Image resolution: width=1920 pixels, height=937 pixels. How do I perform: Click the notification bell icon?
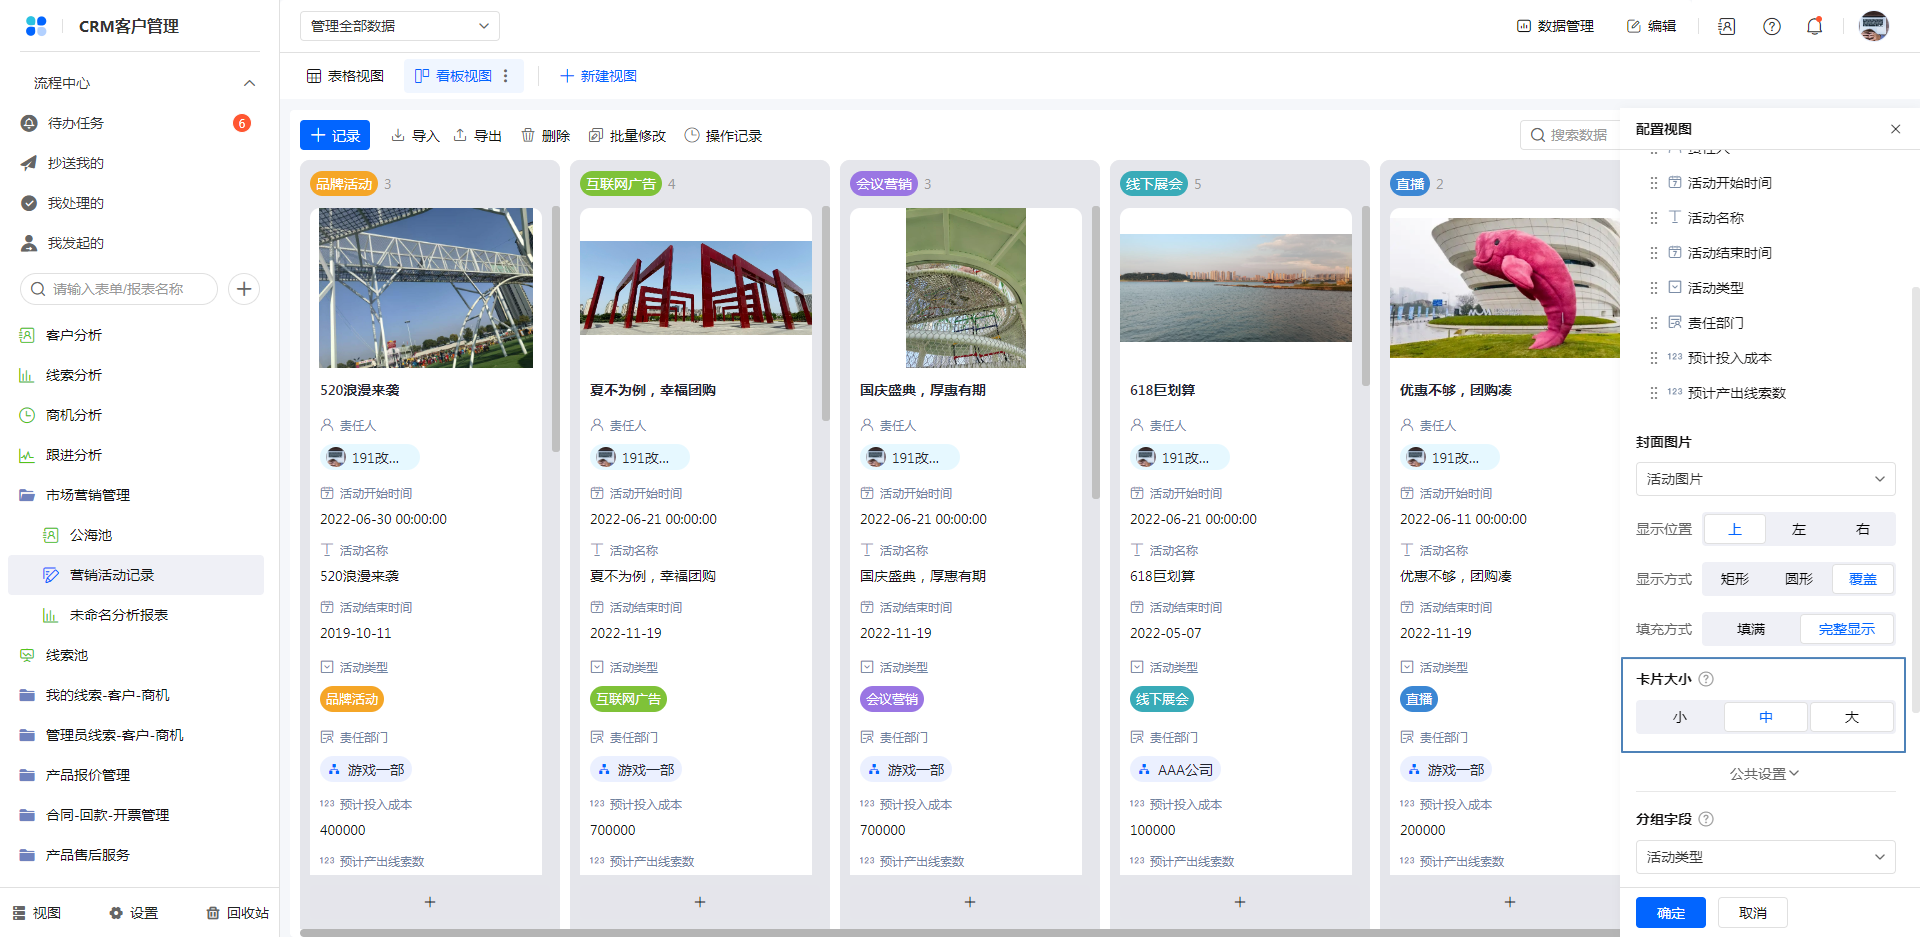1814,26
